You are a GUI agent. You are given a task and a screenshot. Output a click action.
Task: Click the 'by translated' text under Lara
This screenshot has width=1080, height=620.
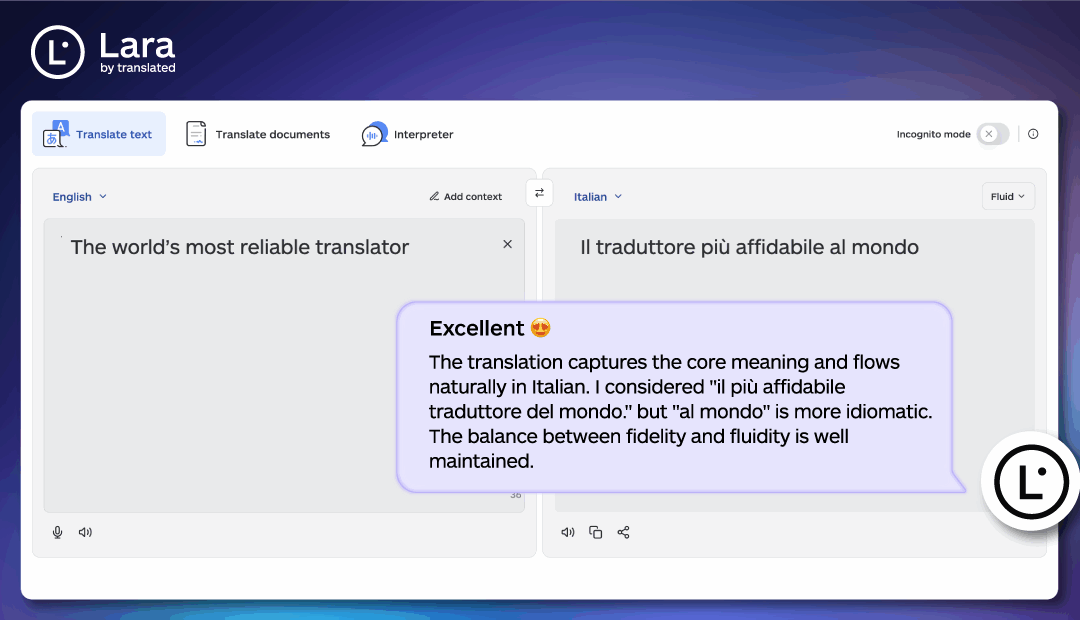pos(138,68)
